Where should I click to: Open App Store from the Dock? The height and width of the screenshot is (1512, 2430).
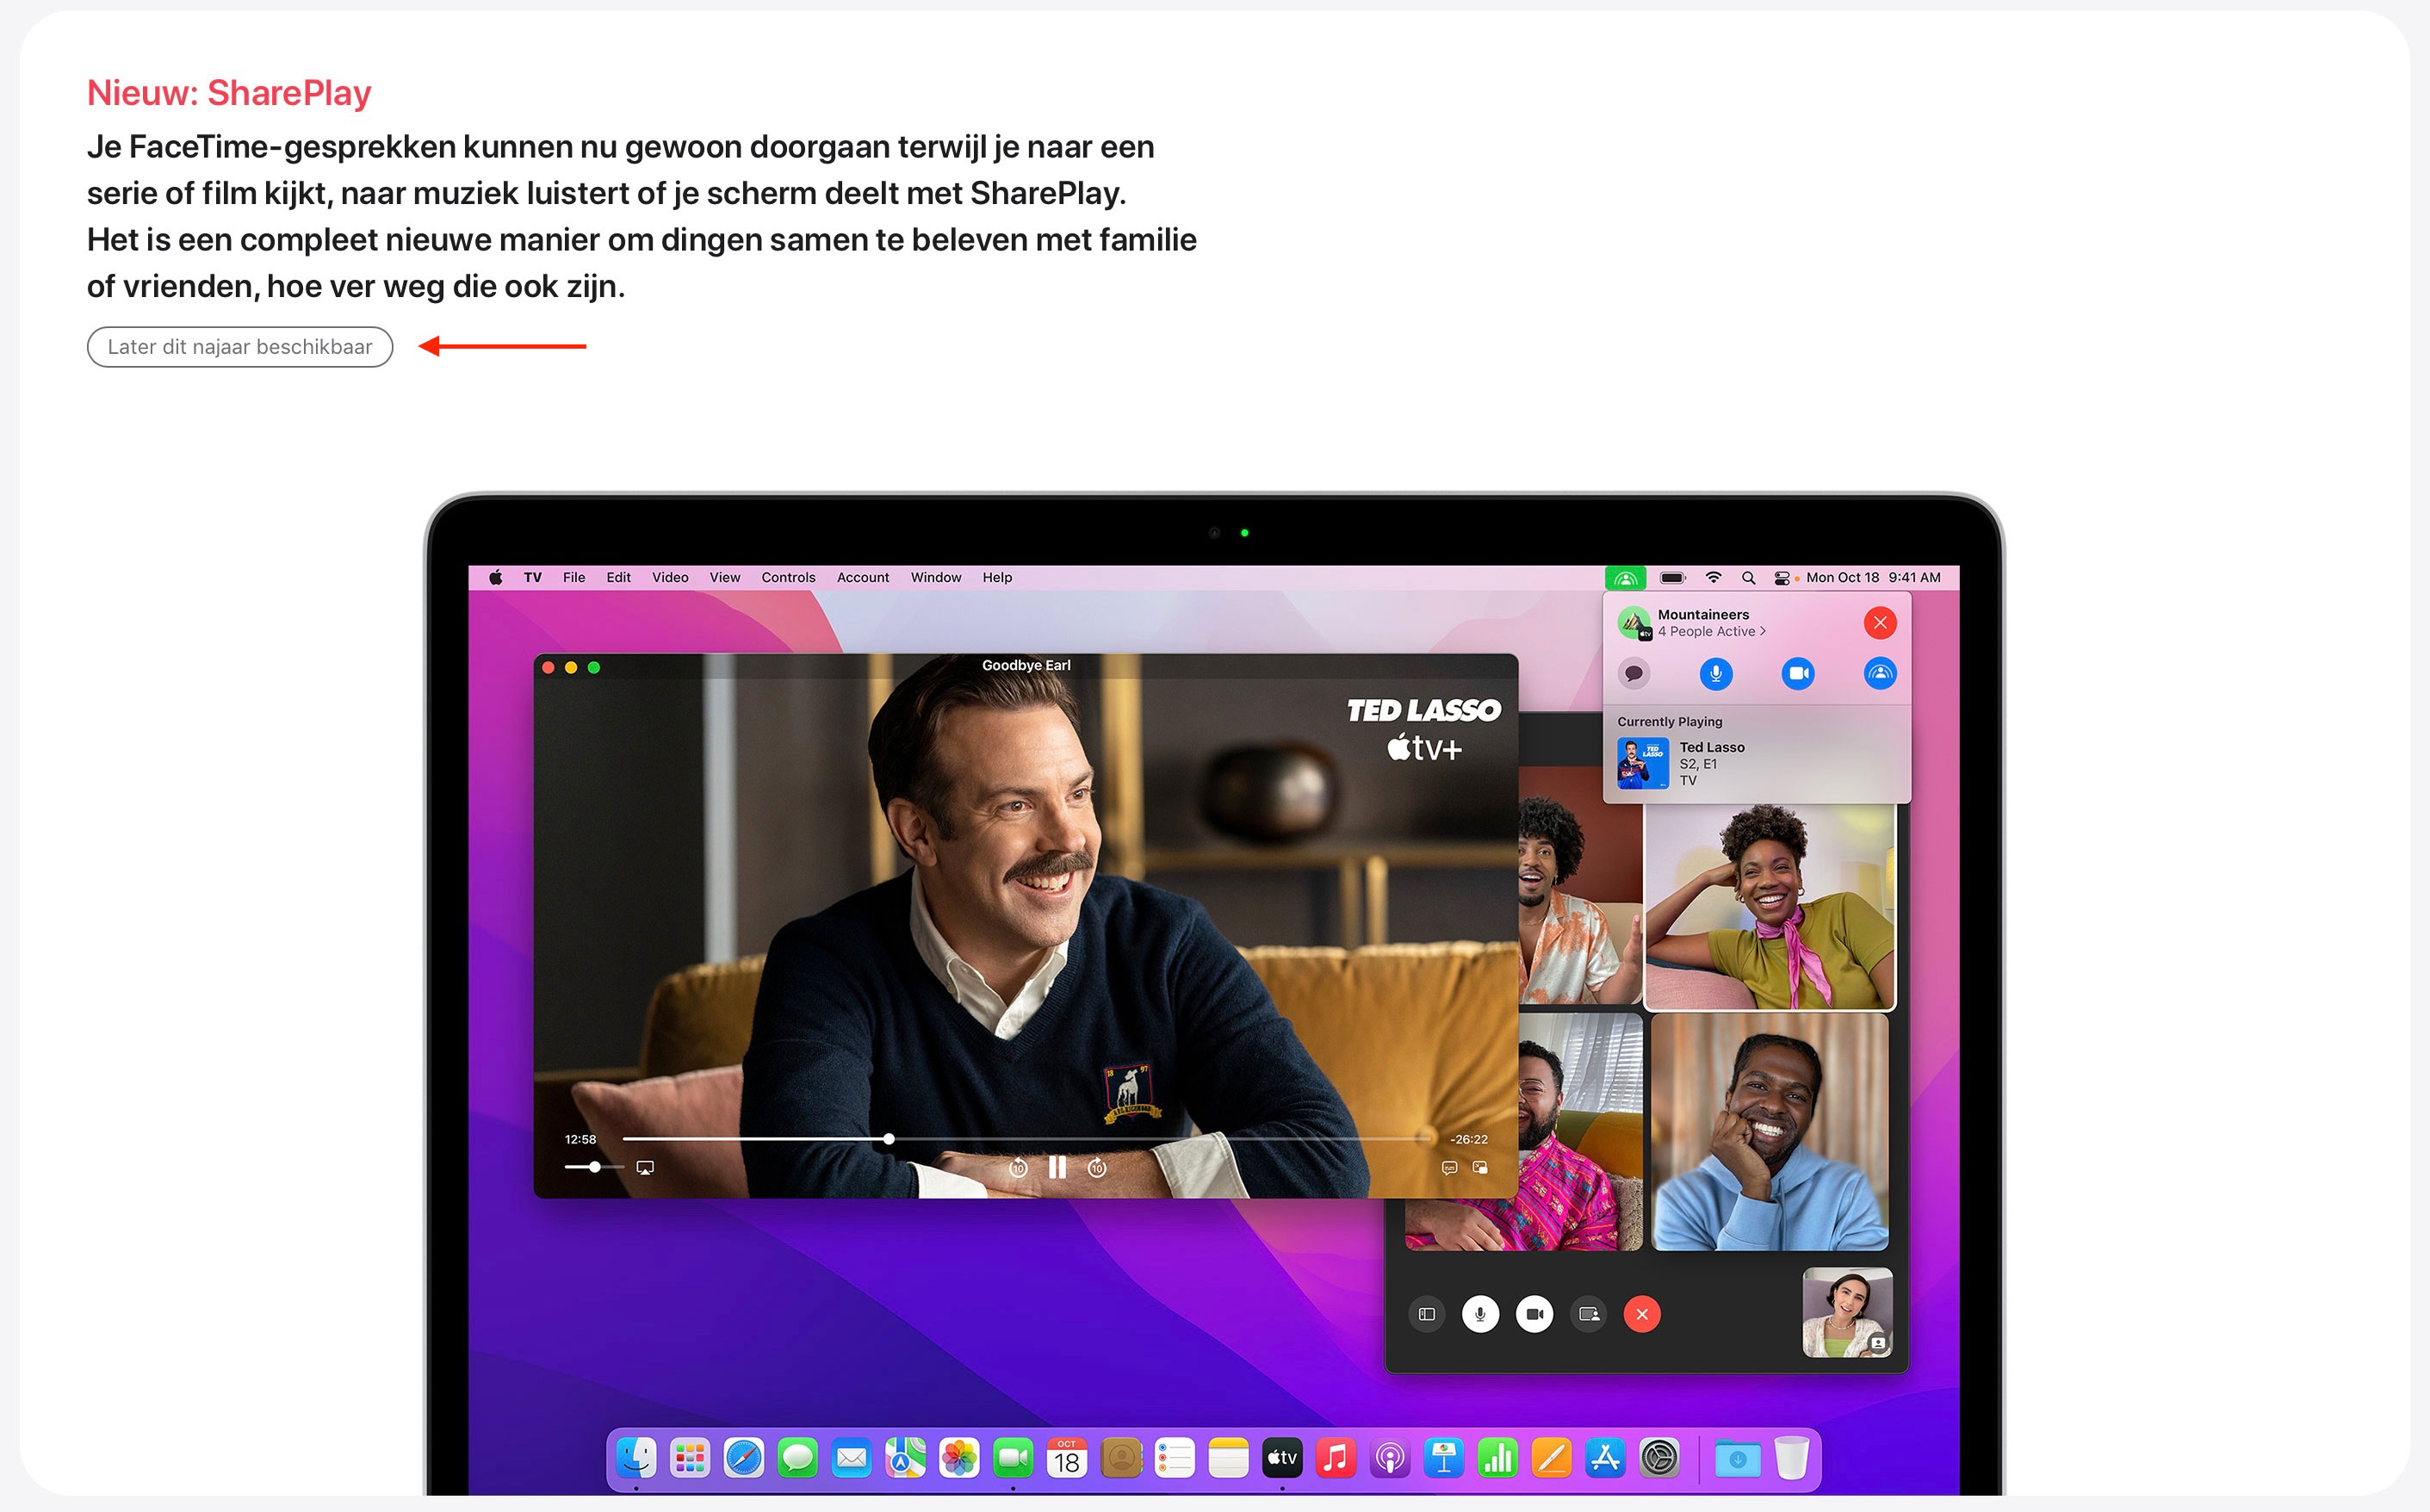(1605, 1458)
